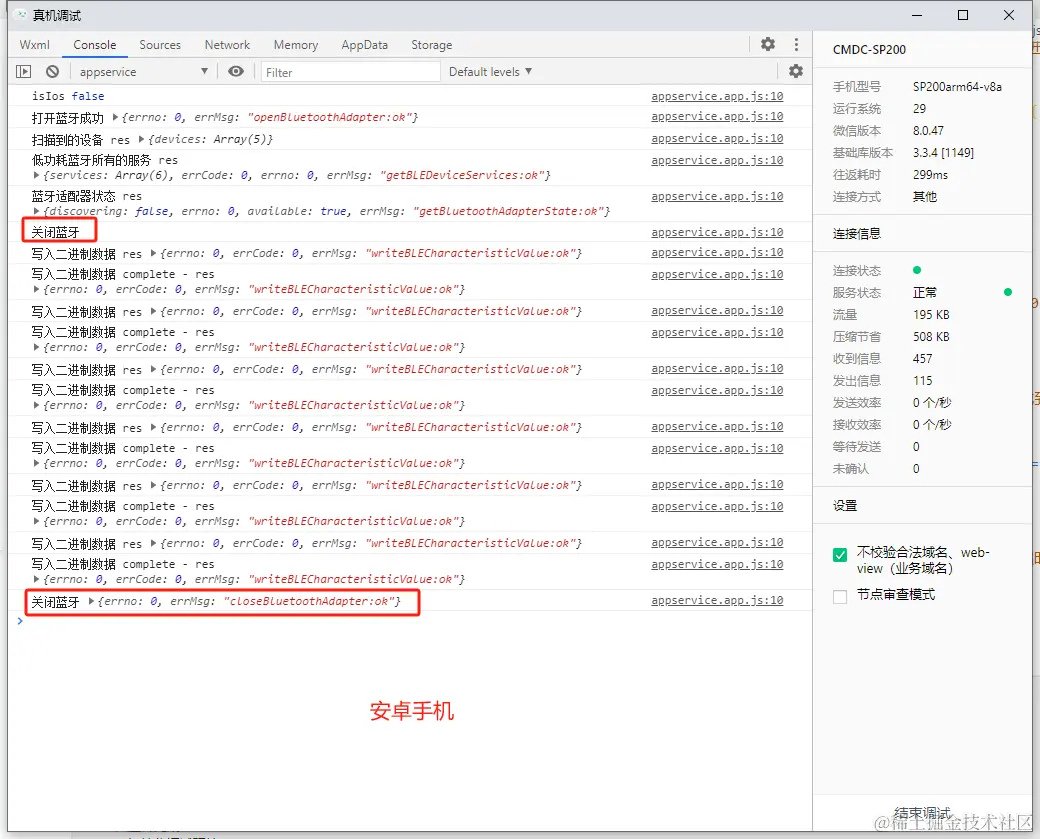Viewport: 1040px width, 839px height.
Task: Select traffic value 195 KB
Action: coord(931,314)
